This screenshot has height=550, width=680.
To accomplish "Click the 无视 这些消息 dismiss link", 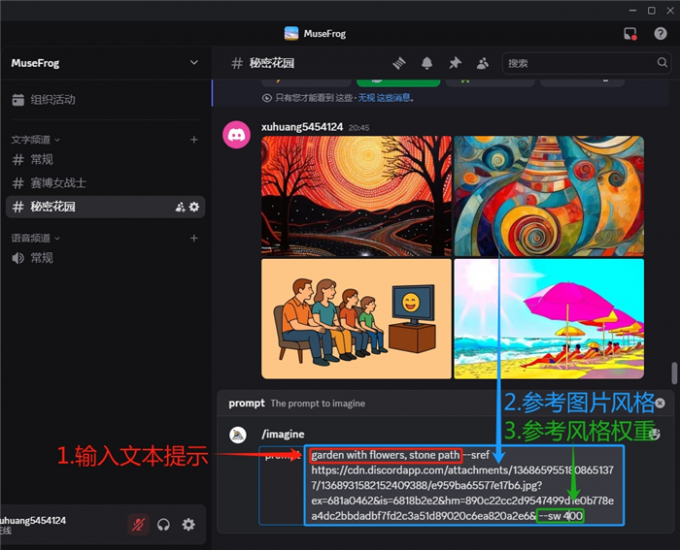I will [x=384, y=98].
